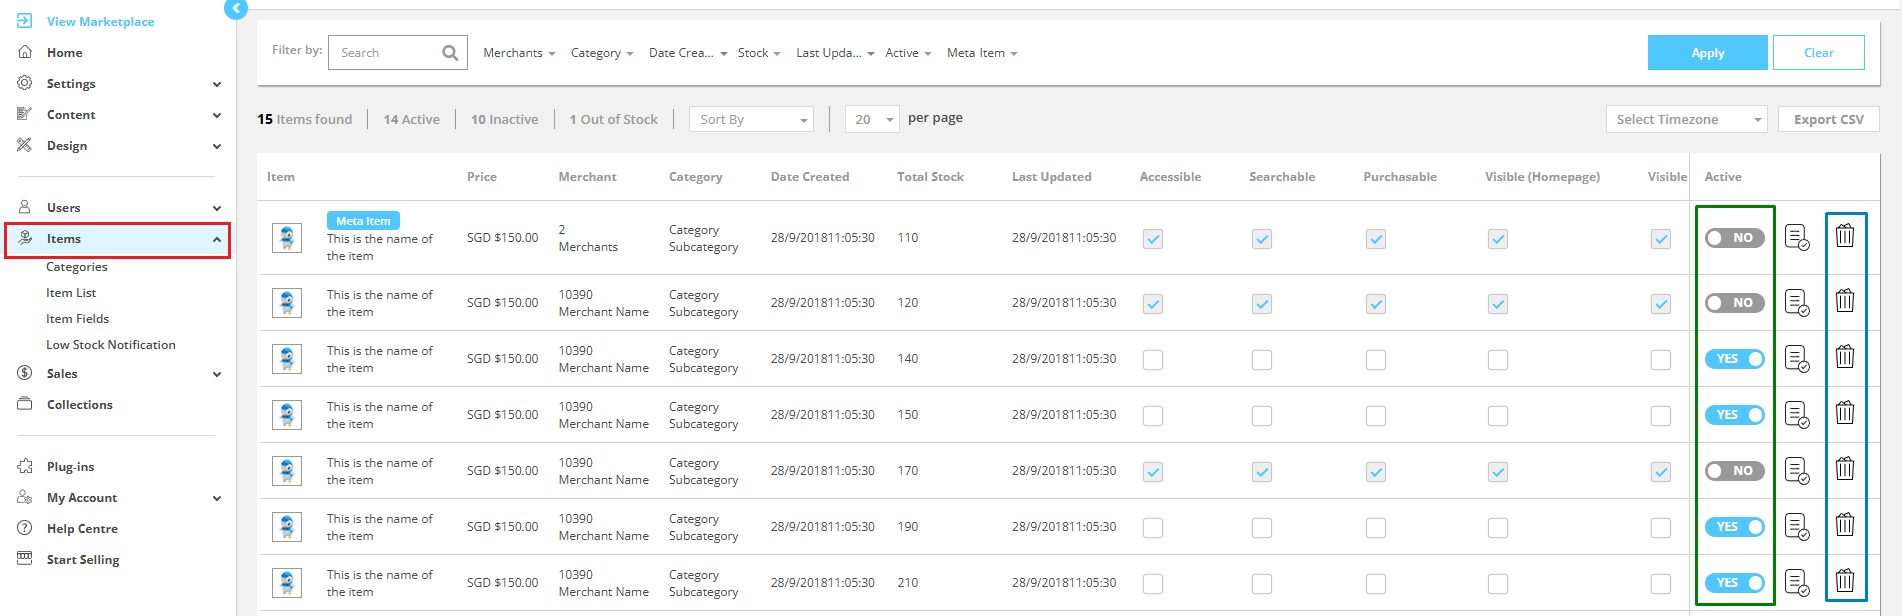Collapse the sidebar using the blue arrow
The height and width of the screenshot is (616, 1902).
coord(236,9)
